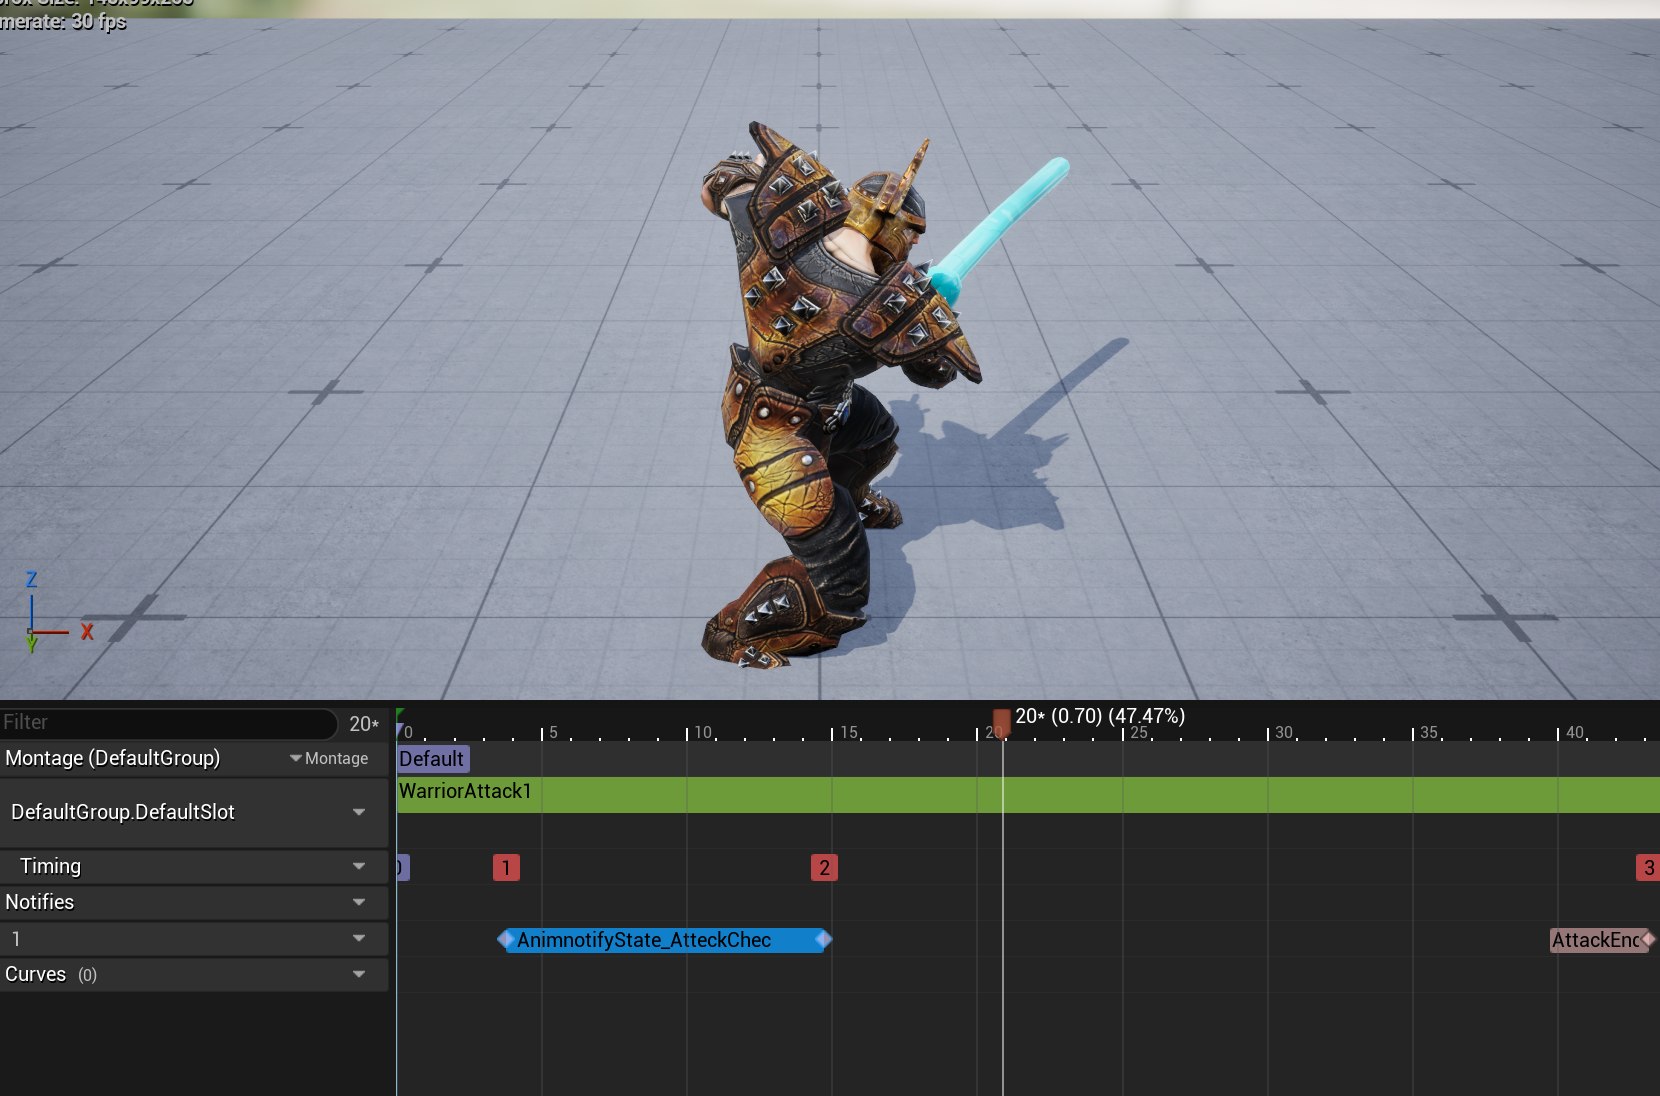This screenshot has width=1660, height=1096.
Task: Open the Notifies track dropdown arrow
Action: (x=359, y=902)
